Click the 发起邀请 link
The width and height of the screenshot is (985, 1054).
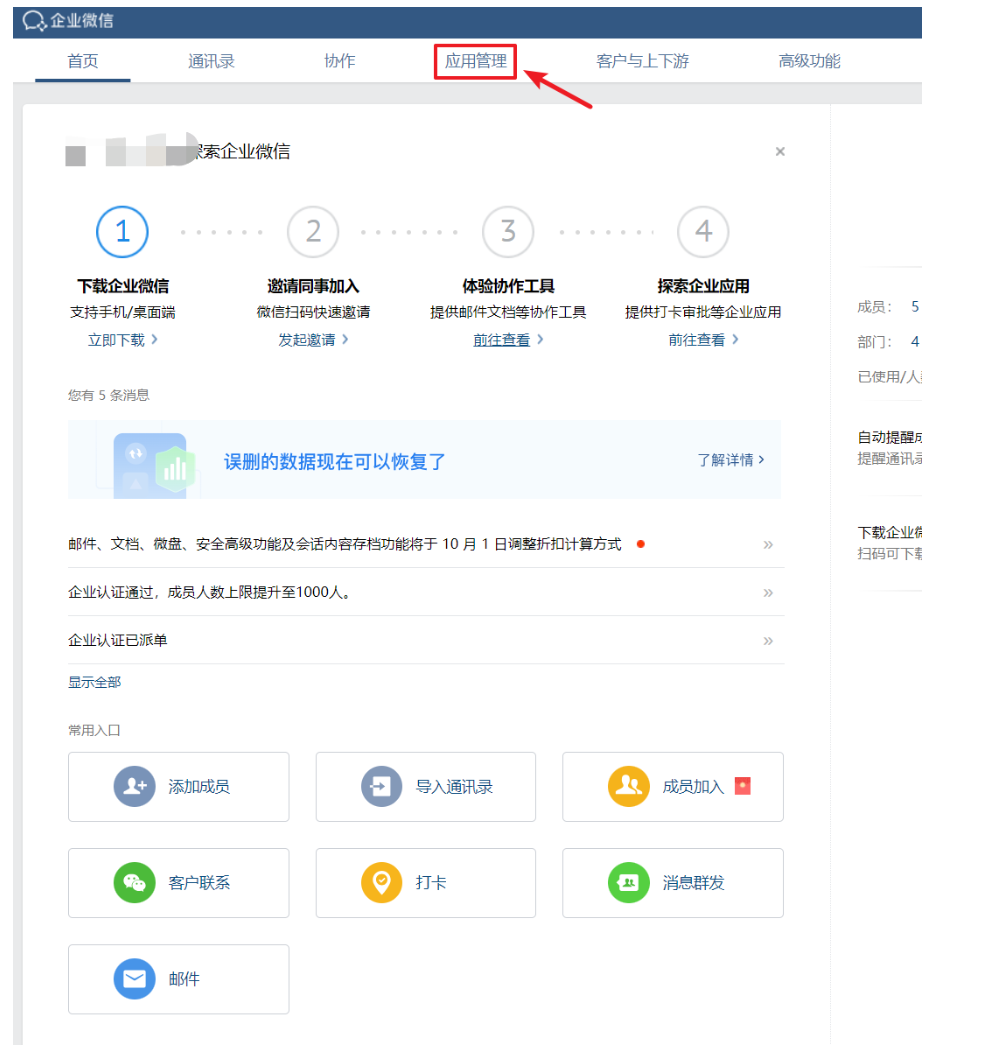[x=313, y=340]
